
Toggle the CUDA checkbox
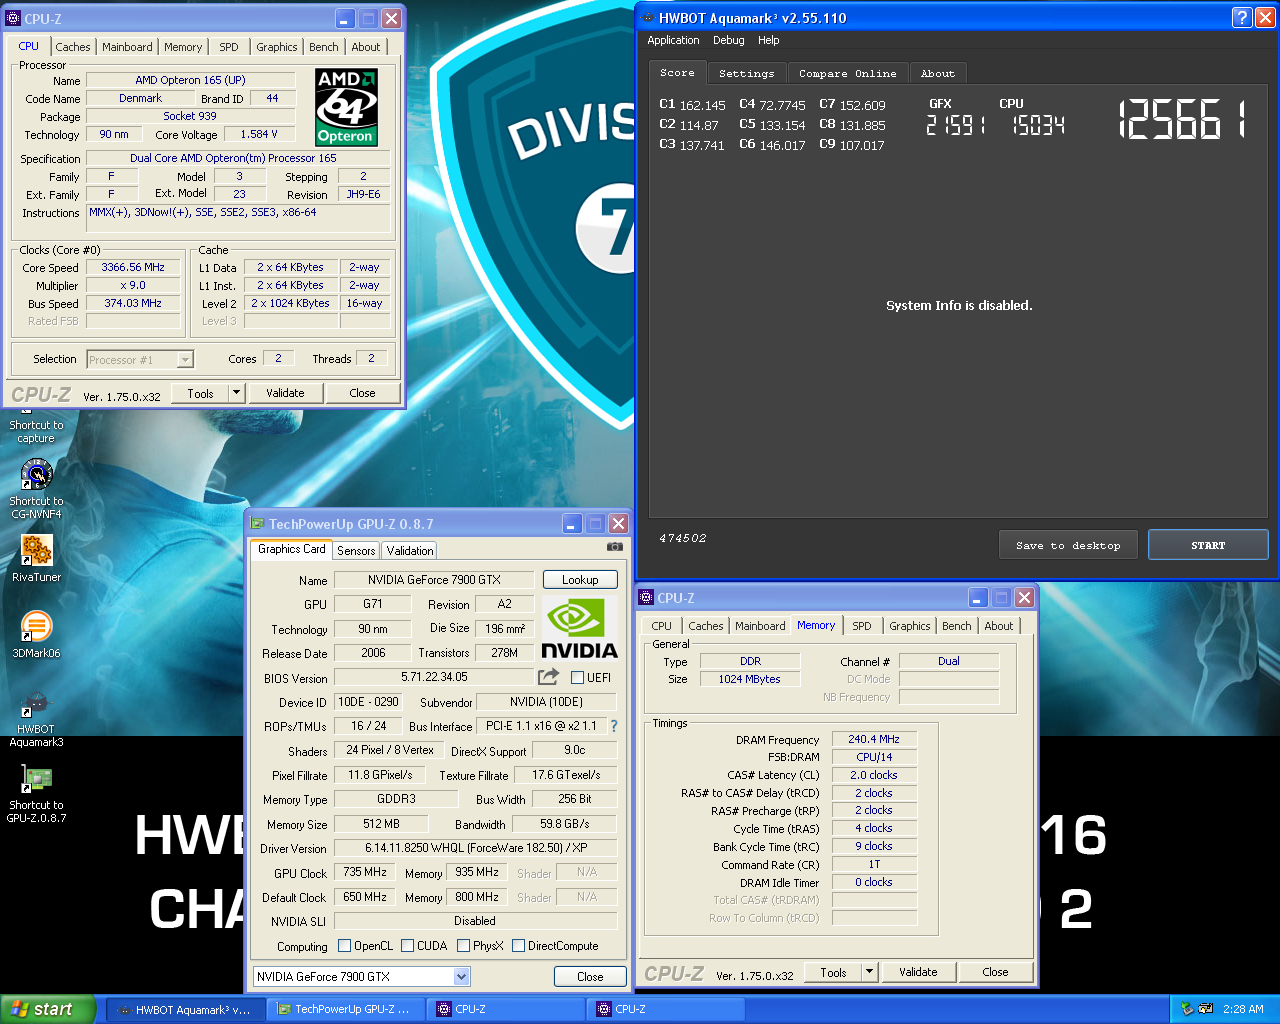407,945
